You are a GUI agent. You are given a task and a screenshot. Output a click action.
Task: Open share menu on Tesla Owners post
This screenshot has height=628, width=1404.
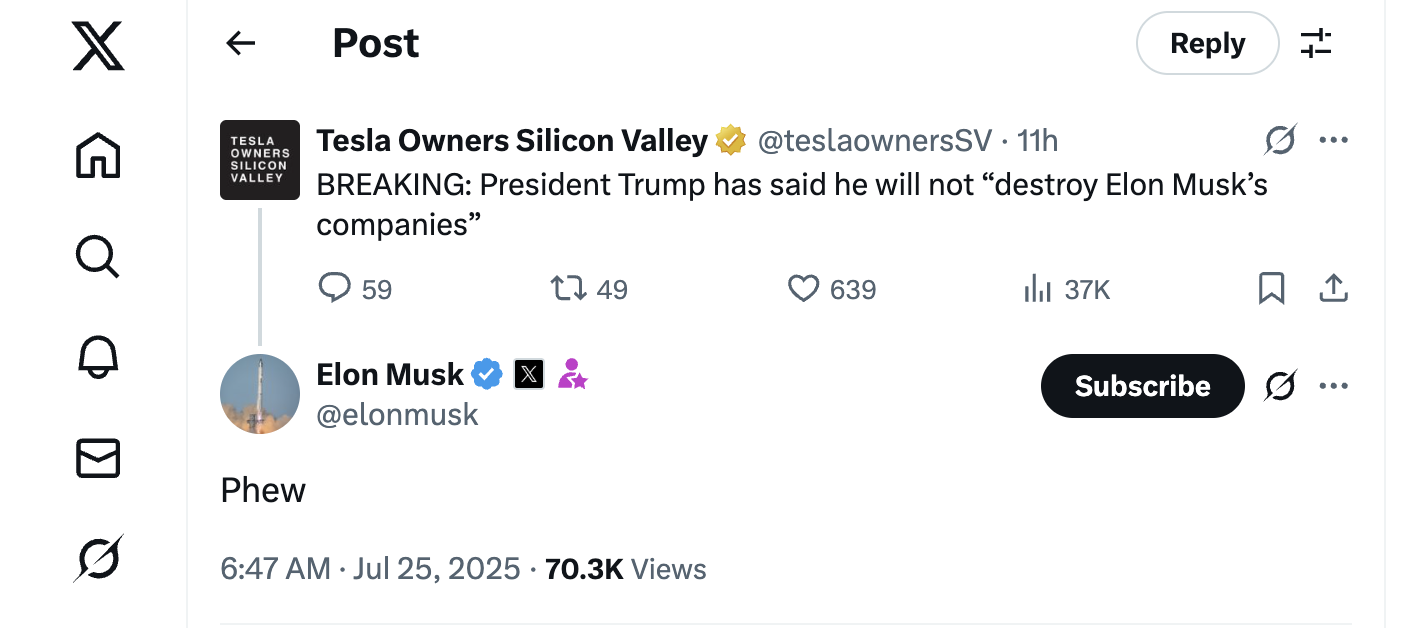click(1333, 289)
